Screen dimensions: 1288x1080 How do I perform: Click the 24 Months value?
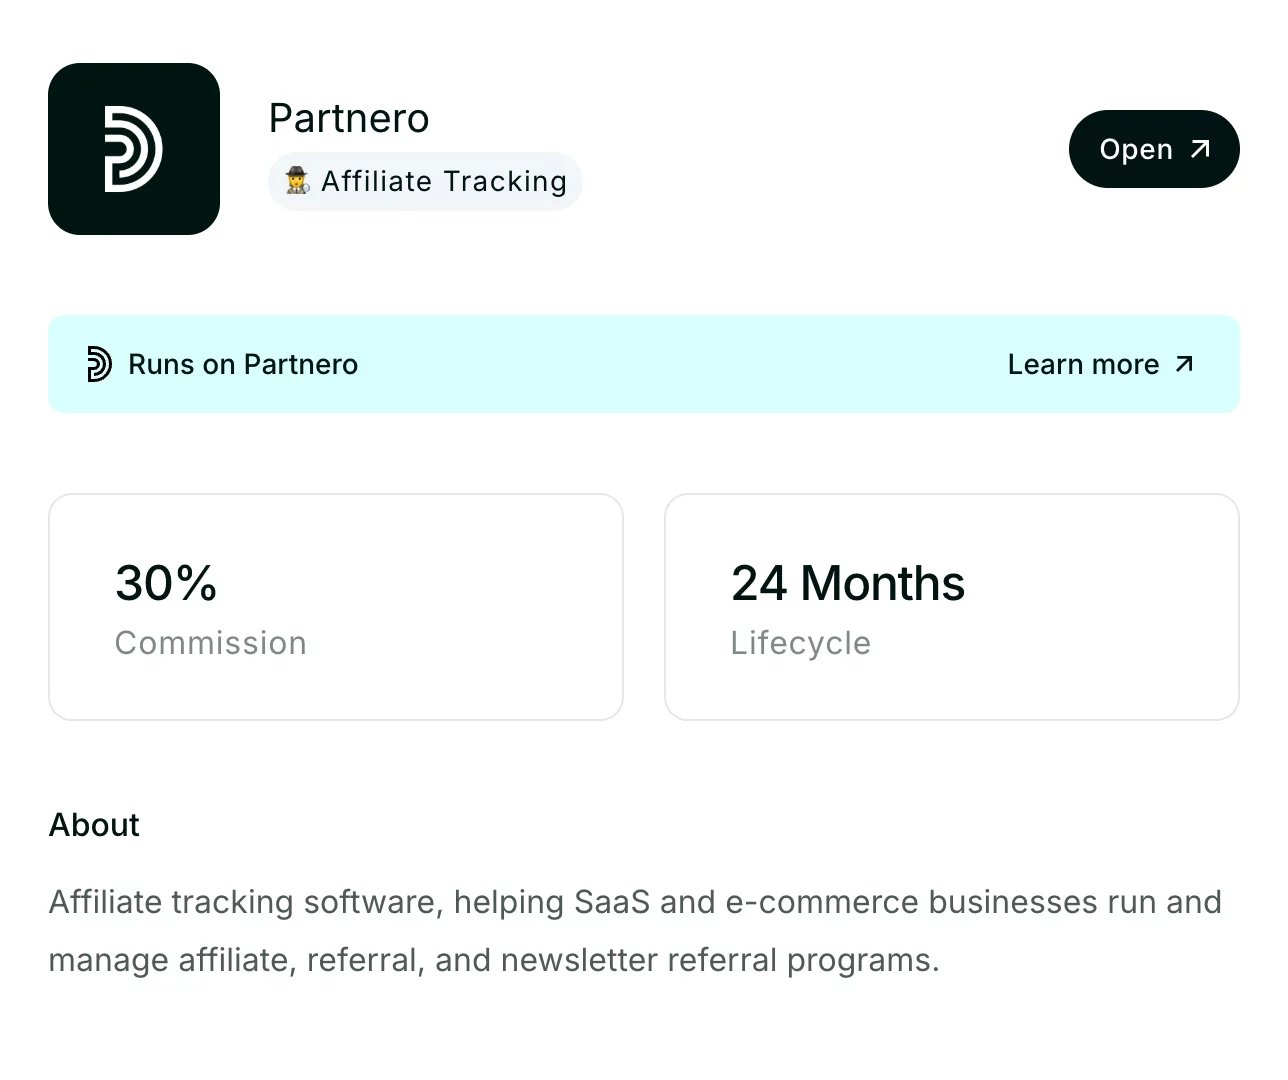click(848, 583)
